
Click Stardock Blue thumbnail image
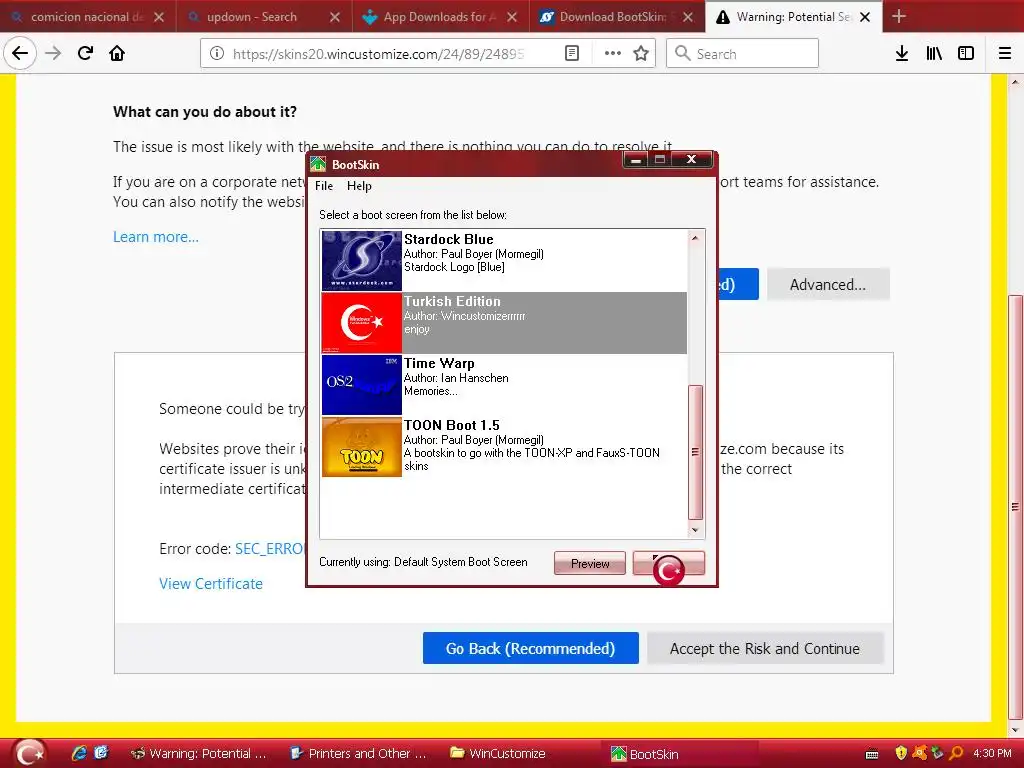tap(362, 261)
